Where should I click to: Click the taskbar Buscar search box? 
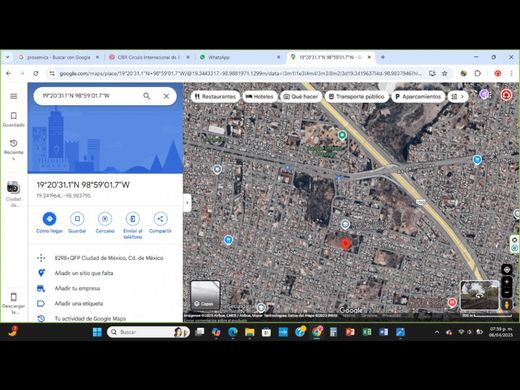(x=148, y=332)
